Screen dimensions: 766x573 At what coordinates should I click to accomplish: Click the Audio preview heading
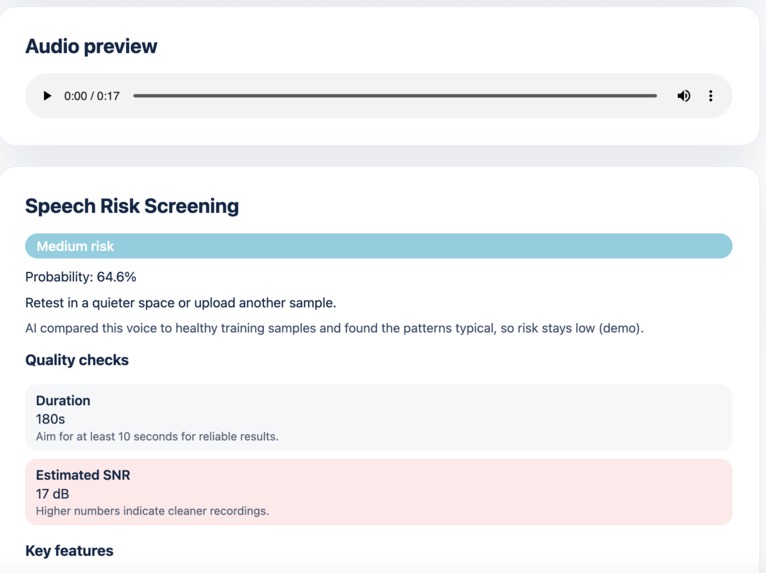[x=91, y=46]
